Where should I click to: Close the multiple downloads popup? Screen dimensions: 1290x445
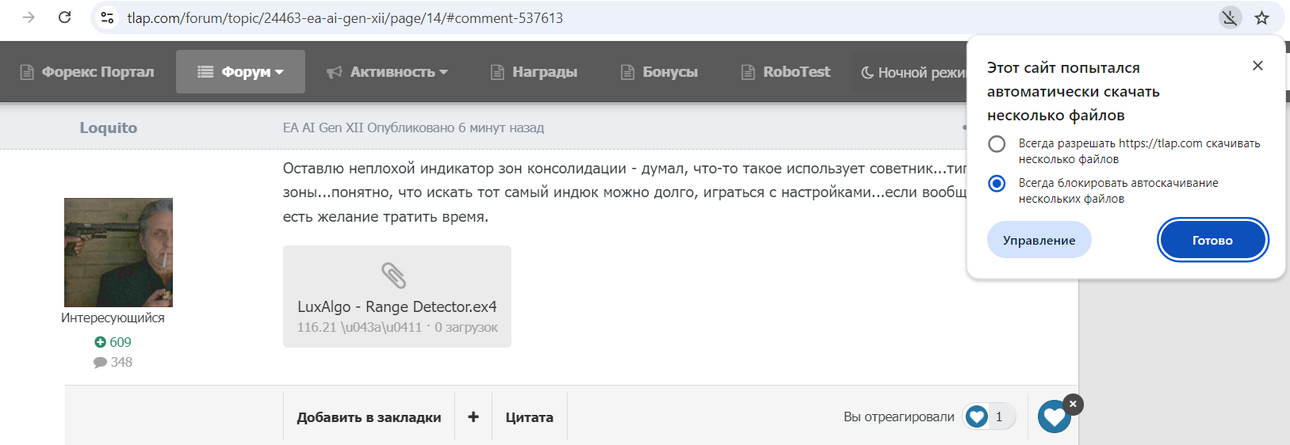(x=1257, y=66)
